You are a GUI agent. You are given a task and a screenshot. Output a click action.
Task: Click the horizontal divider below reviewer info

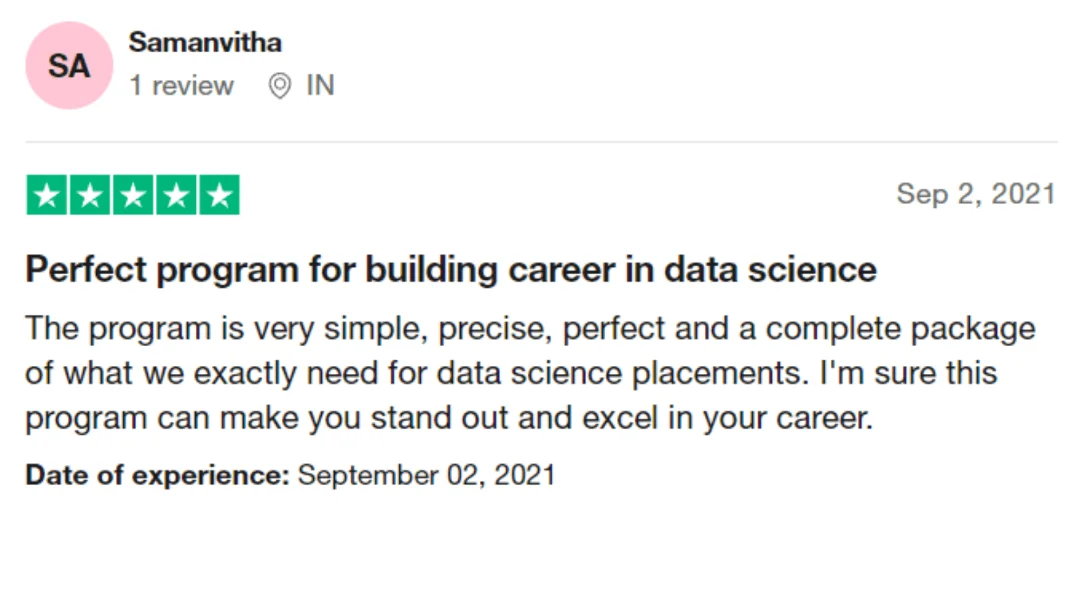541,142
